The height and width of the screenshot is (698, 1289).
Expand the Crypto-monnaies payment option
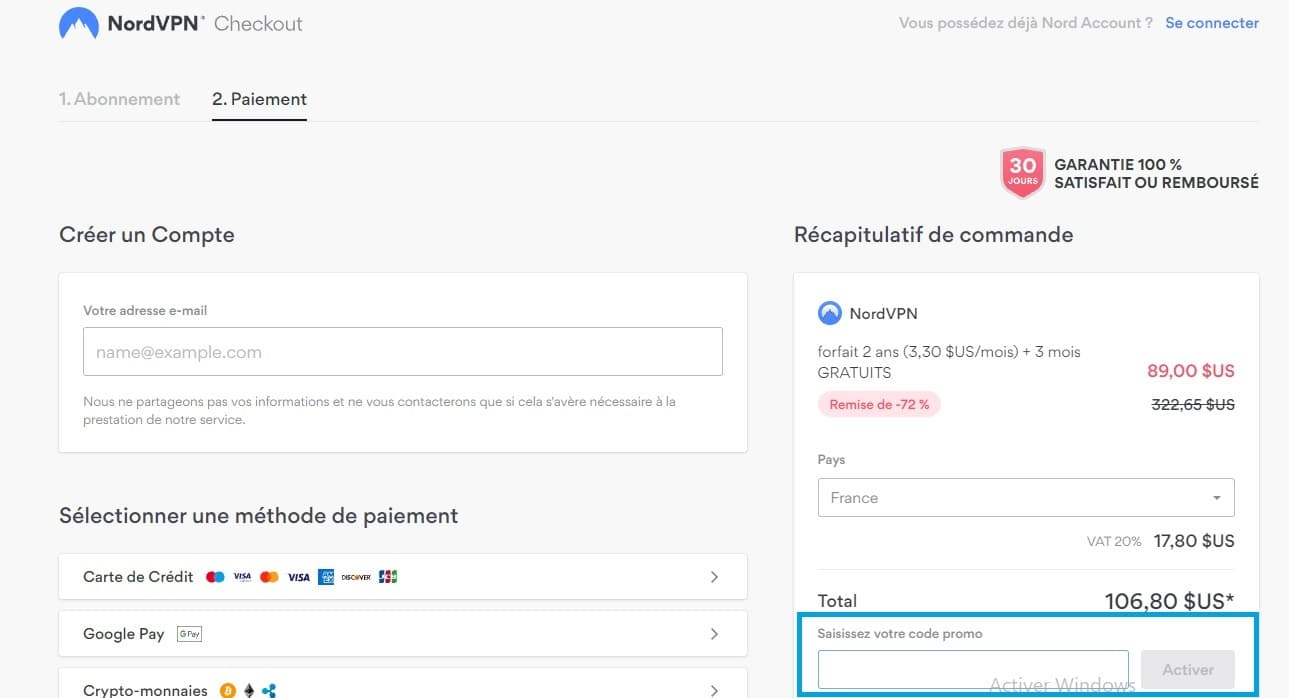click(714, 690)
